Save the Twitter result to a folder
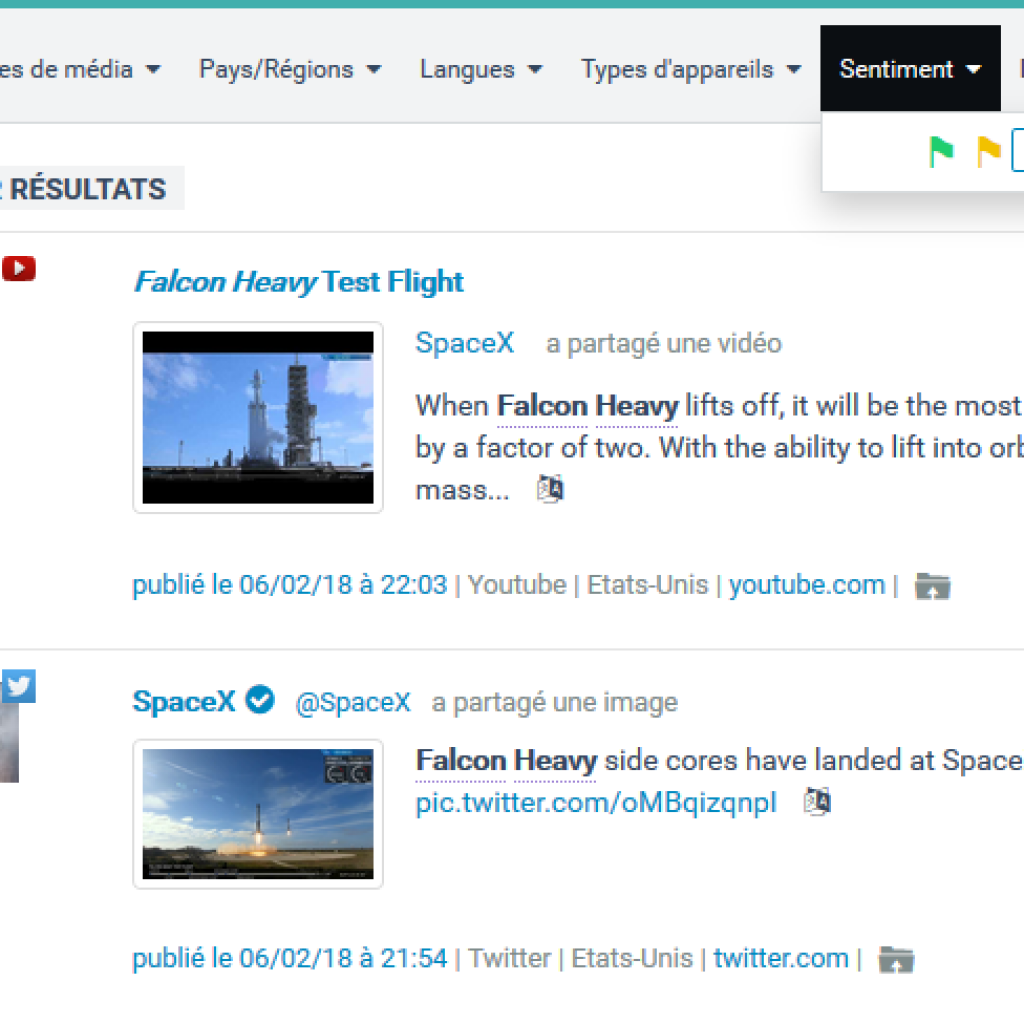Viewport: 1024px width, 1024px height. coord(897,959)
